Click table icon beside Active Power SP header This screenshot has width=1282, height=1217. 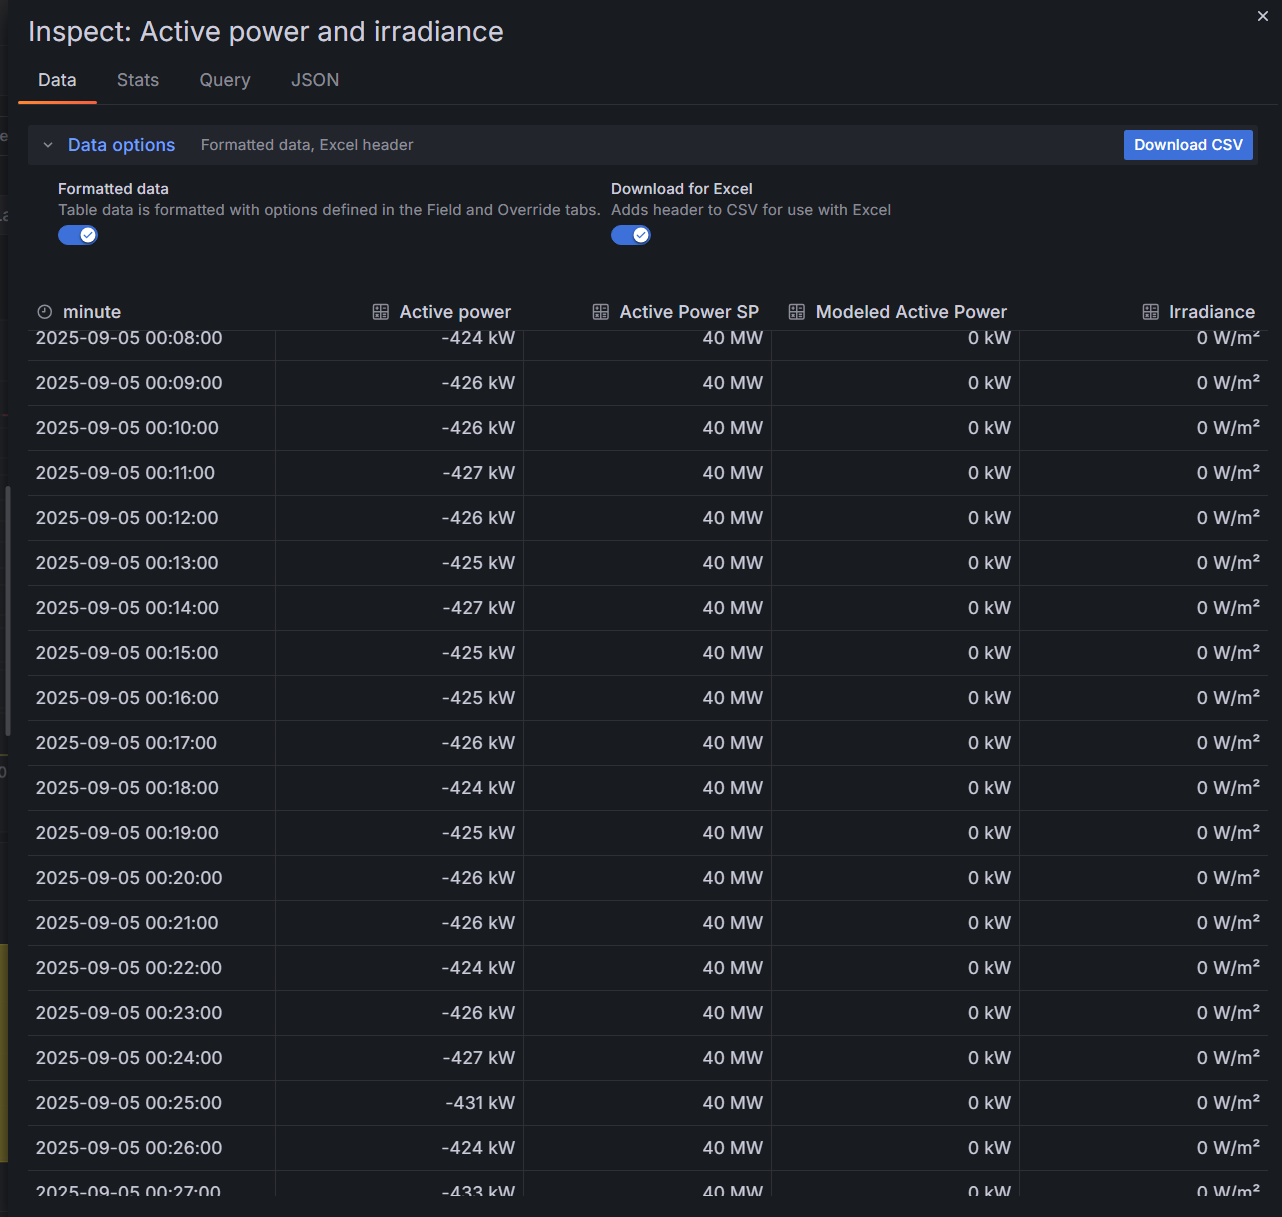(x=601, y=312)
